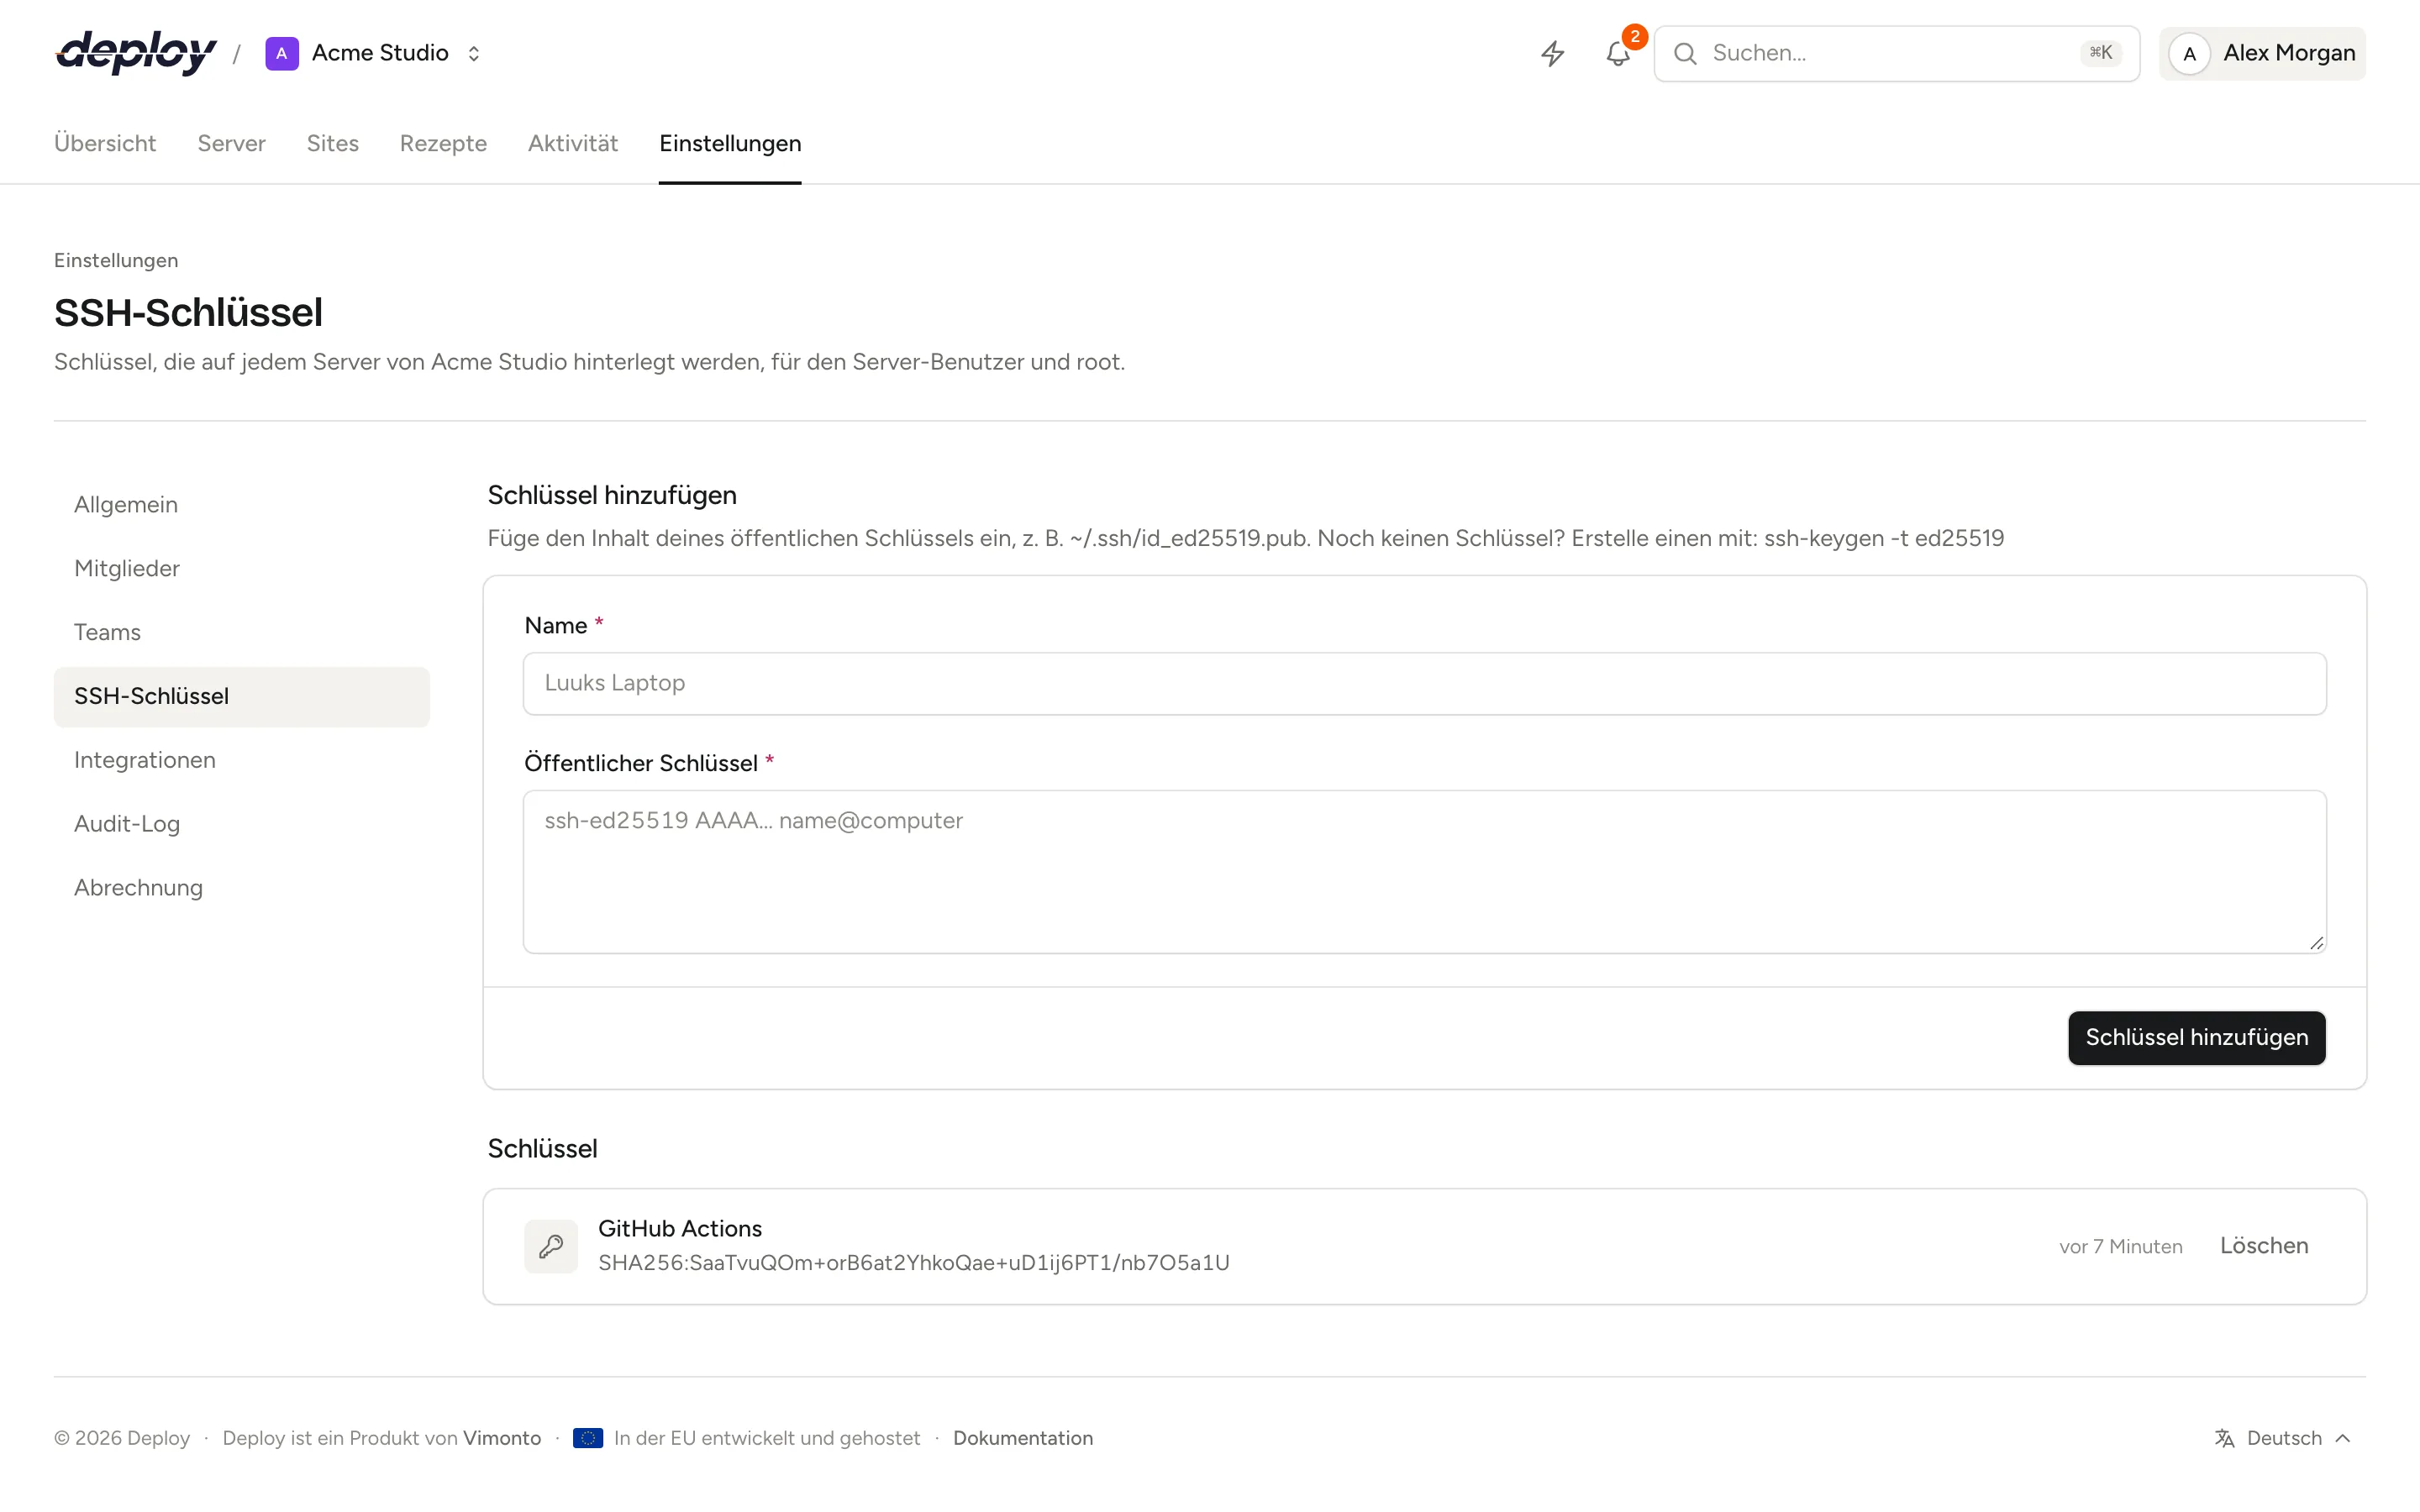2420x1512 pixels.
Task: Open Audit-Log settings section
Action: click(x=242, y=824)
